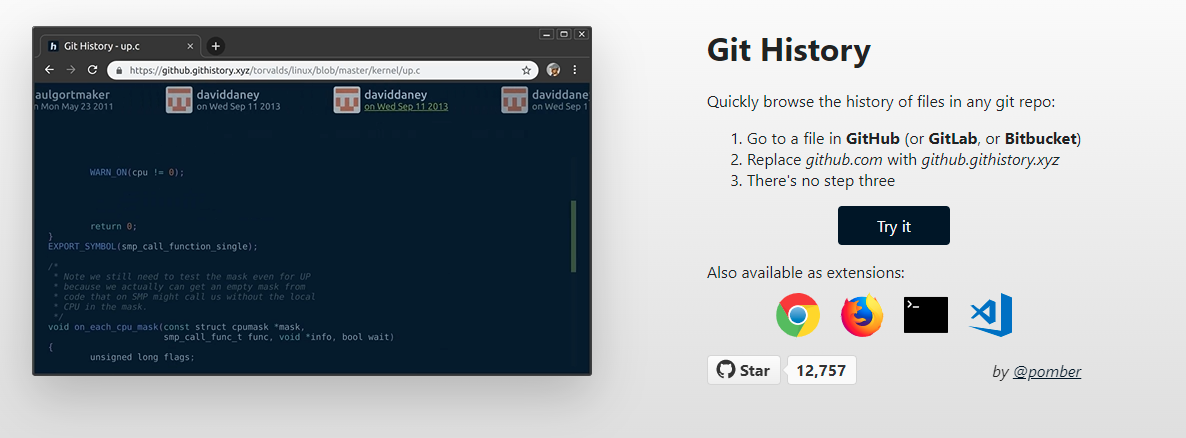Click the bold Bitbucket text
The height and width of the screenshot is (438, 1186).
tap(1041, 139)
